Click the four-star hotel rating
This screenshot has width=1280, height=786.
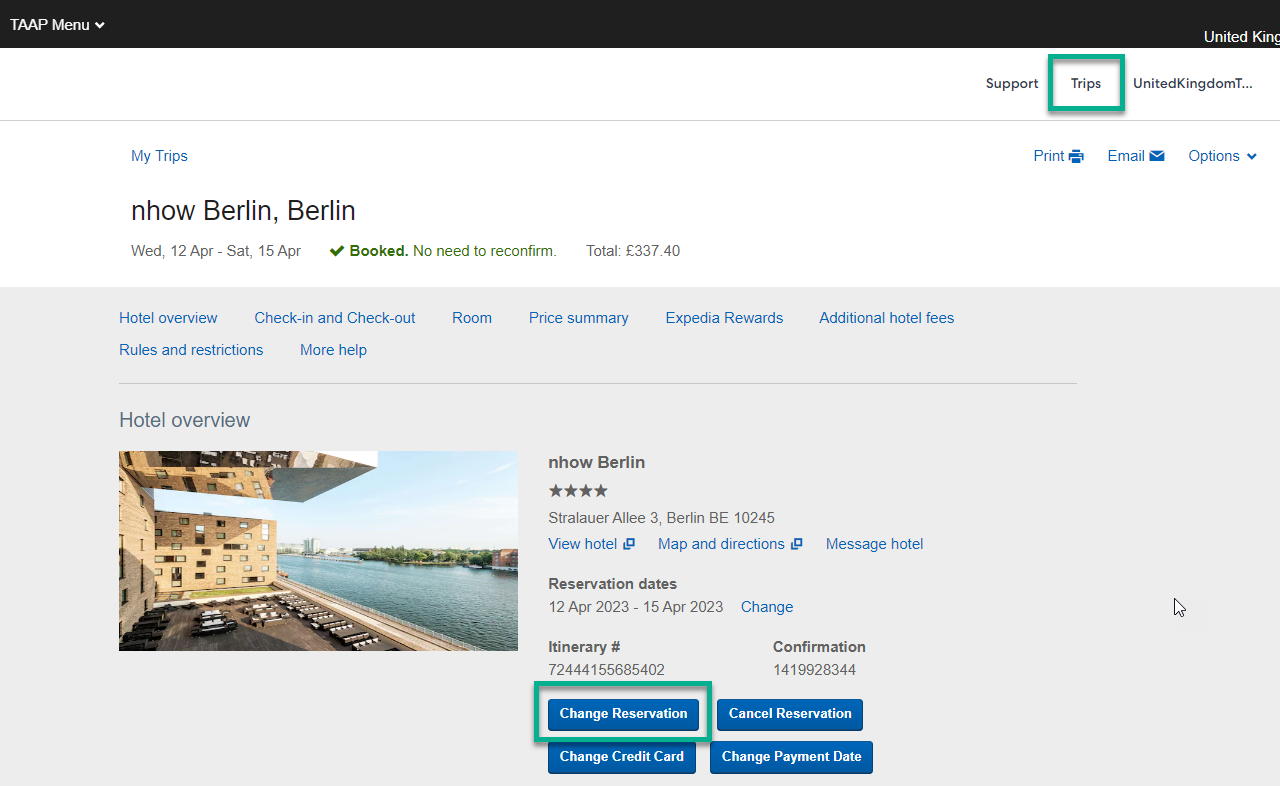coord(578,490)
